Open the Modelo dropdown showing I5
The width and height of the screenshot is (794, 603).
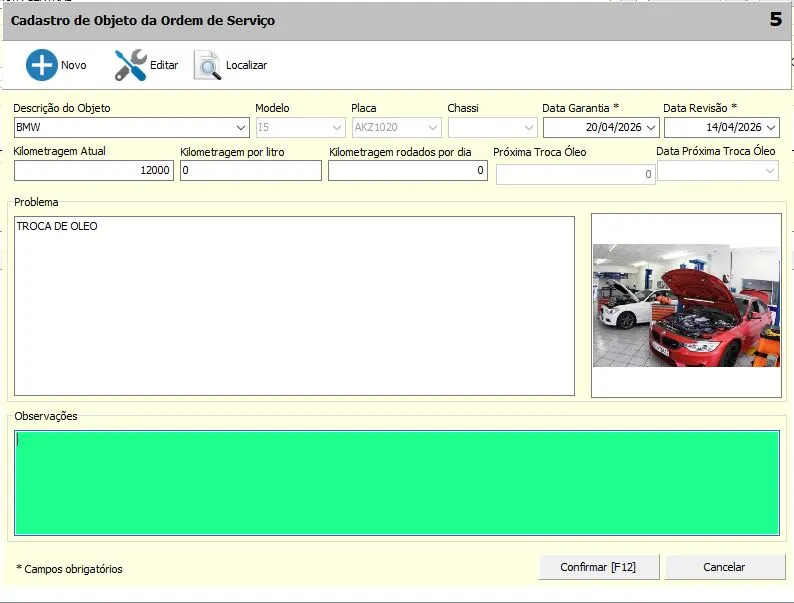337,128
